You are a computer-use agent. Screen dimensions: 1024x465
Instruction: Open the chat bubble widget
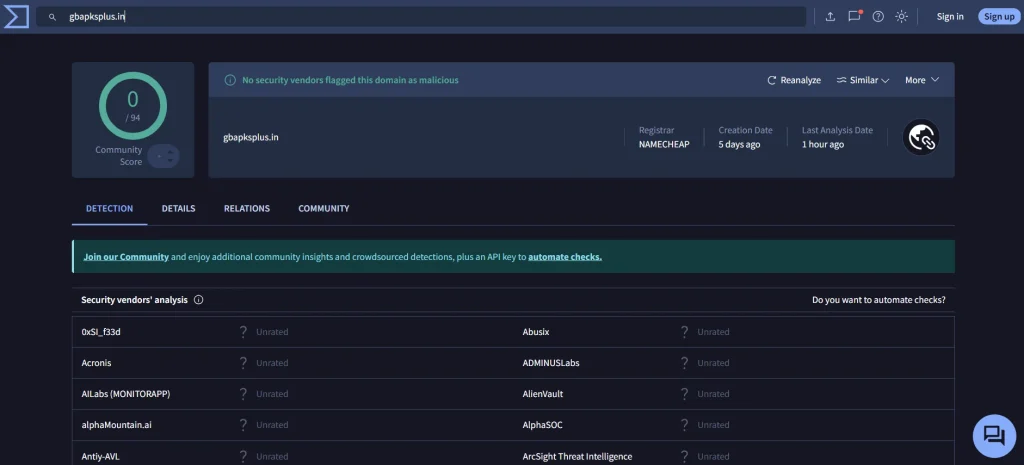pyautogui.click(x=994, y=436)
